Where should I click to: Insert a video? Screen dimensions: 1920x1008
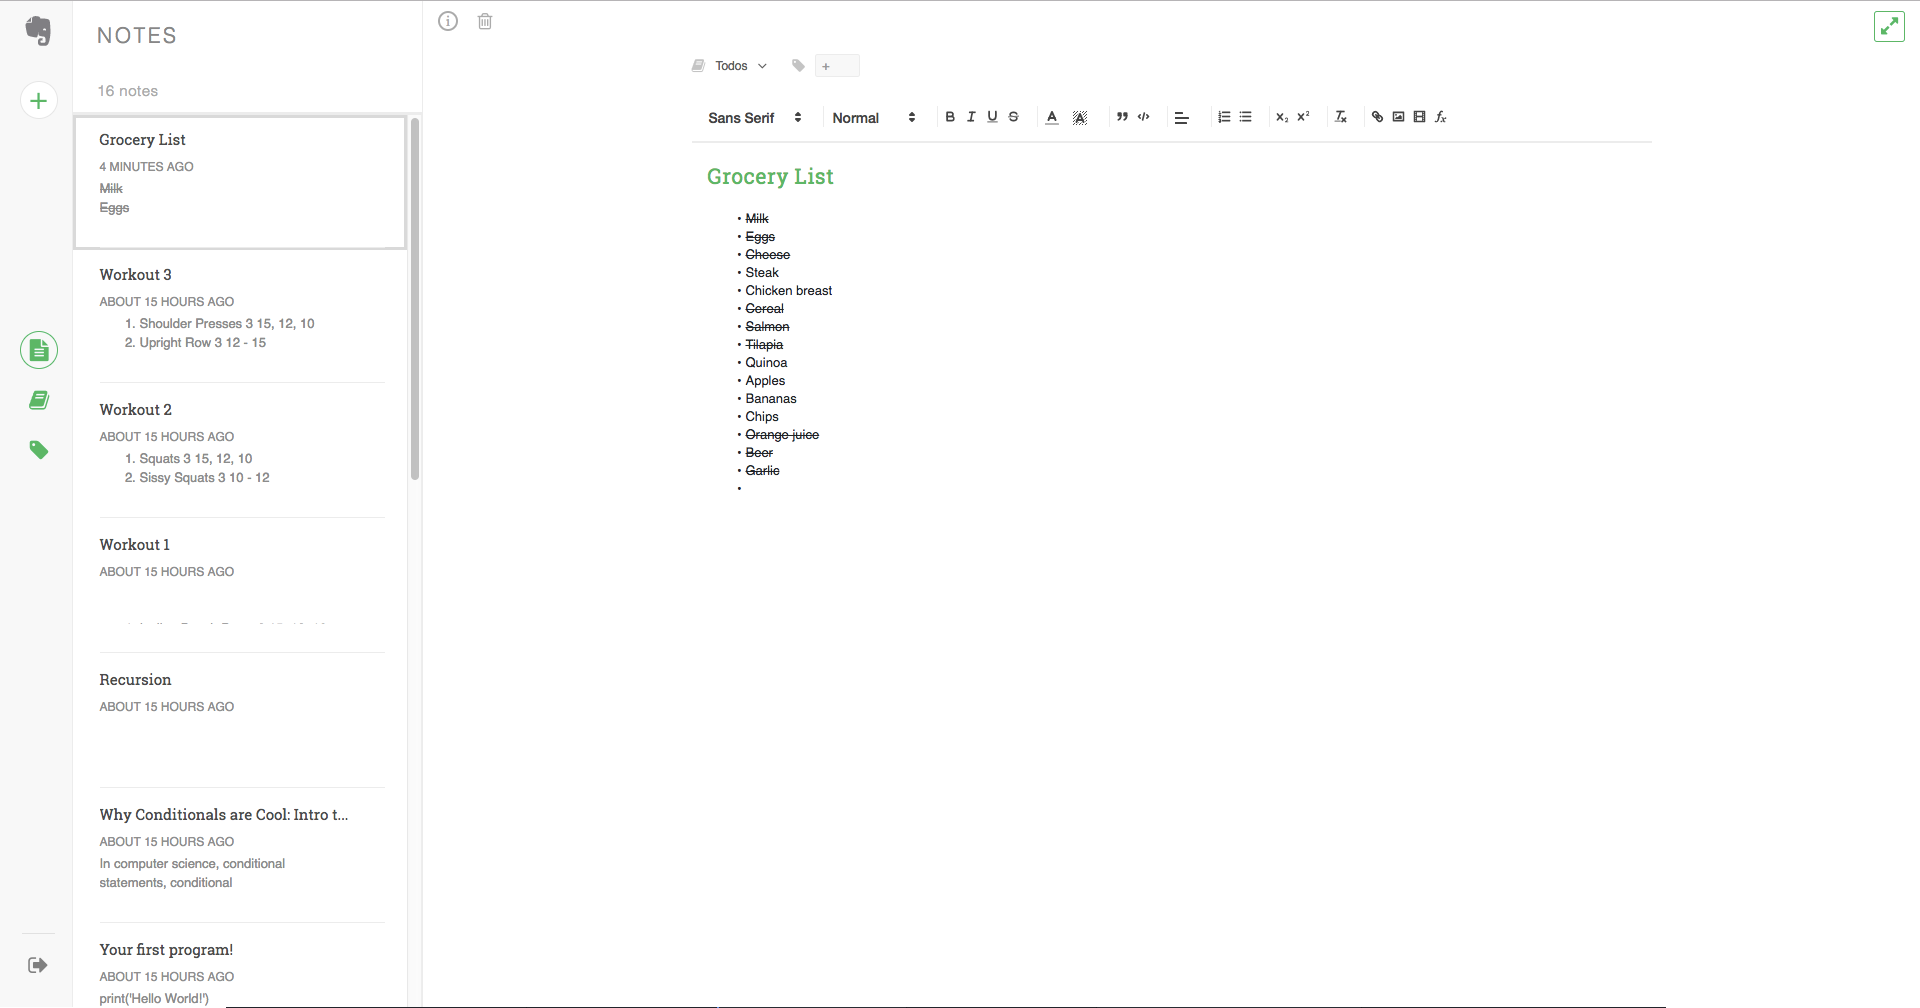pyautogui.click(x=1419, y=117)
